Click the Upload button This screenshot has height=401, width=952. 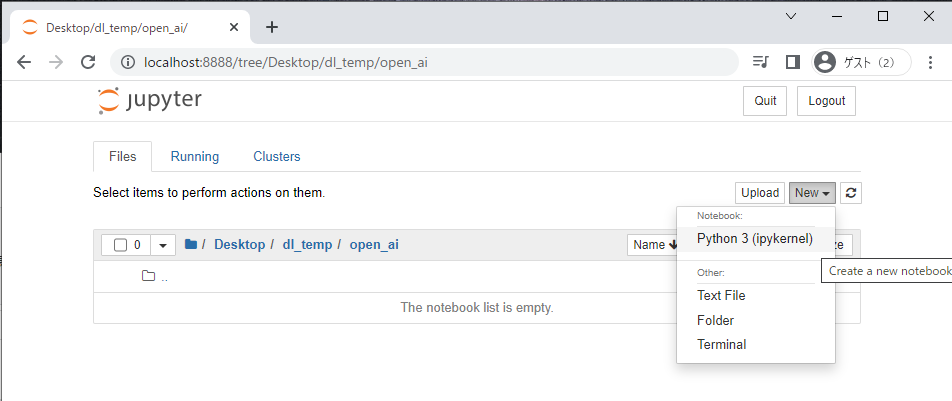(x=760, y=193)
